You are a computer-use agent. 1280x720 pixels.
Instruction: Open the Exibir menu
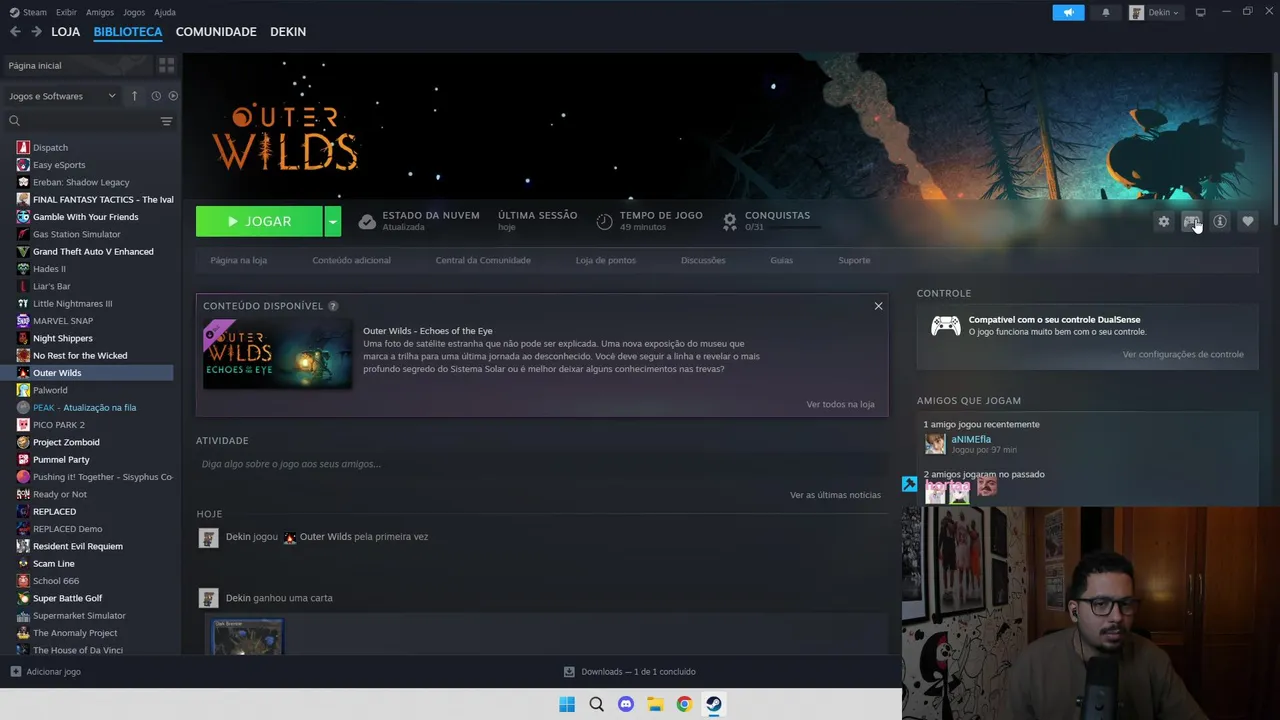point(66,12)
